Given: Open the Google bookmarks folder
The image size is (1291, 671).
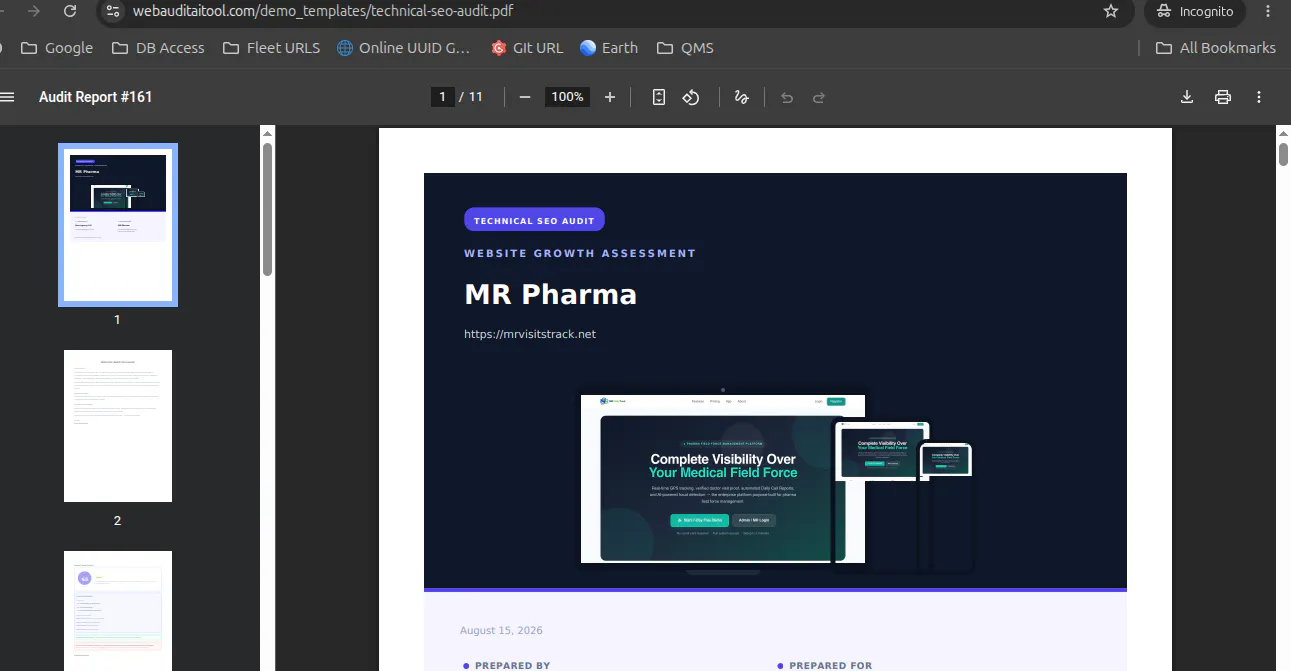Looking at the screenshot, I should [57, 48].
